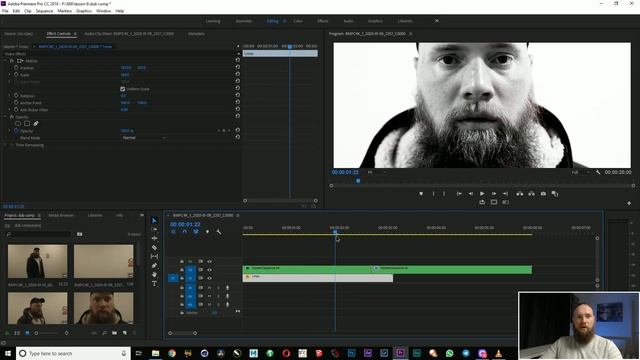The width and height of the screenshot is (640, 360).
Task: Select the Type tool
Action: (x=154, y=283)
